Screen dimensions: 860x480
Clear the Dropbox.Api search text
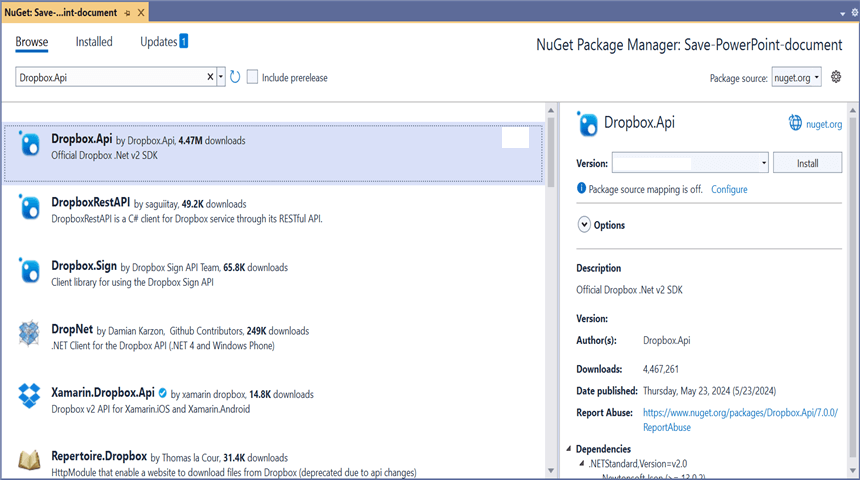click(210, 77)
